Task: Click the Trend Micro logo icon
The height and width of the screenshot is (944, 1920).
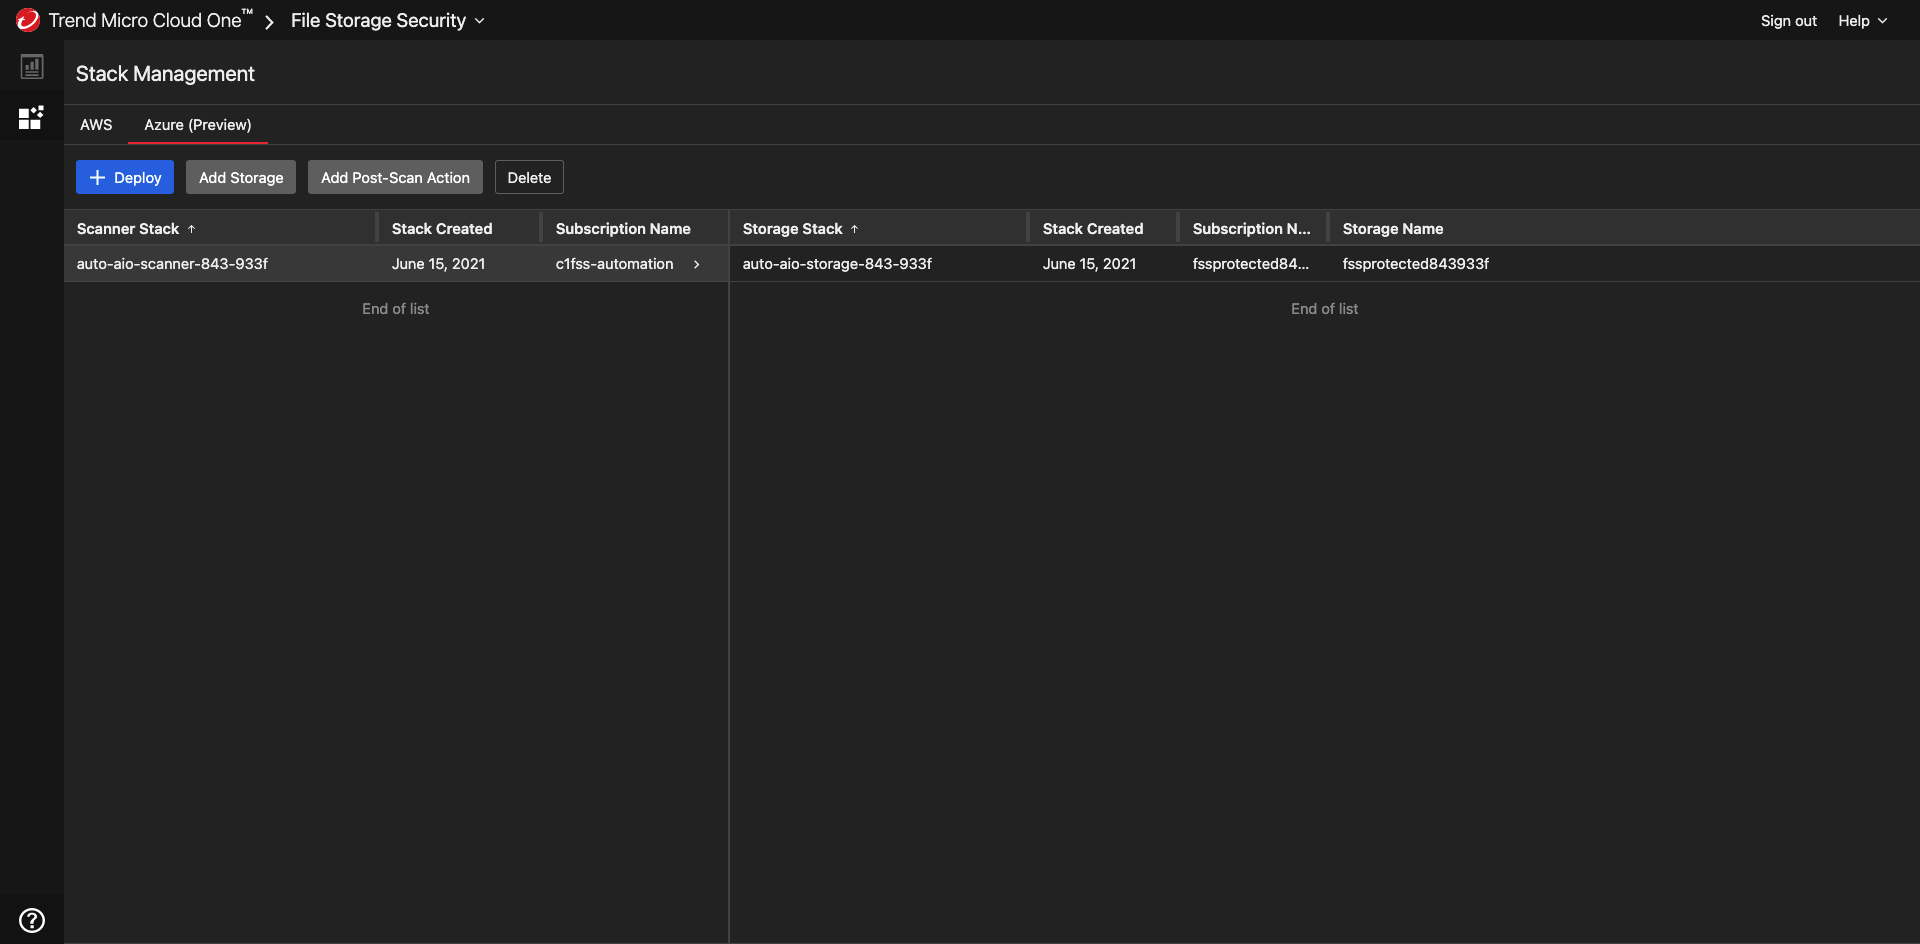Action: (27, 20)
